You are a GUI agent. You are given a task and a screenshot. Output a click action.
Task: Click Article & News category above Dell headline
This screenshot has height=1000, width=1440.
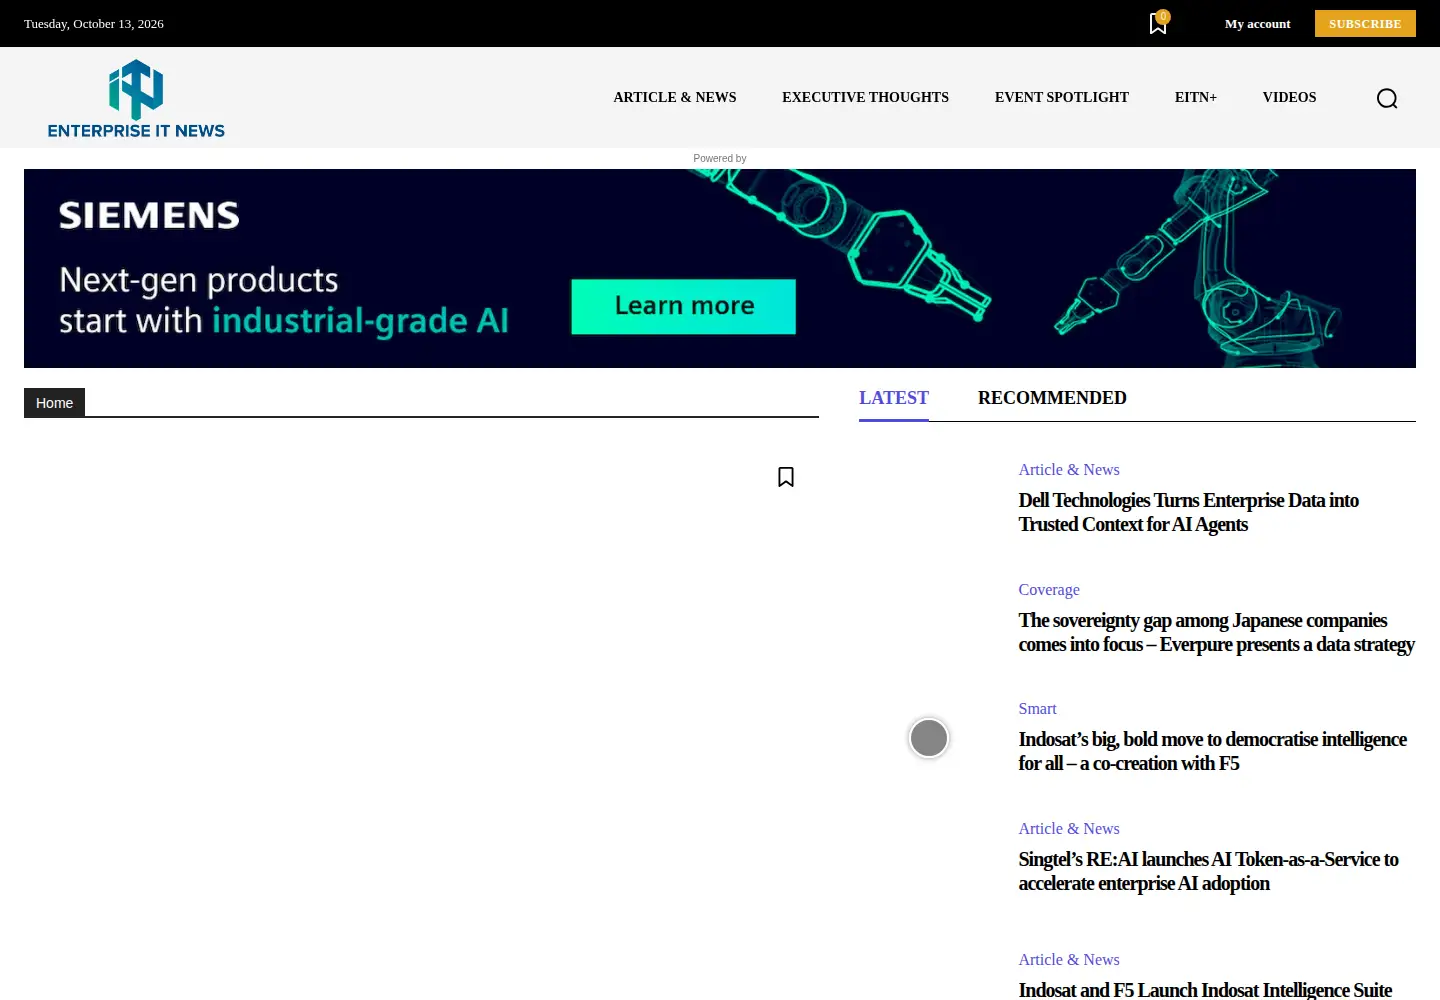click(x=1069, y=470)
